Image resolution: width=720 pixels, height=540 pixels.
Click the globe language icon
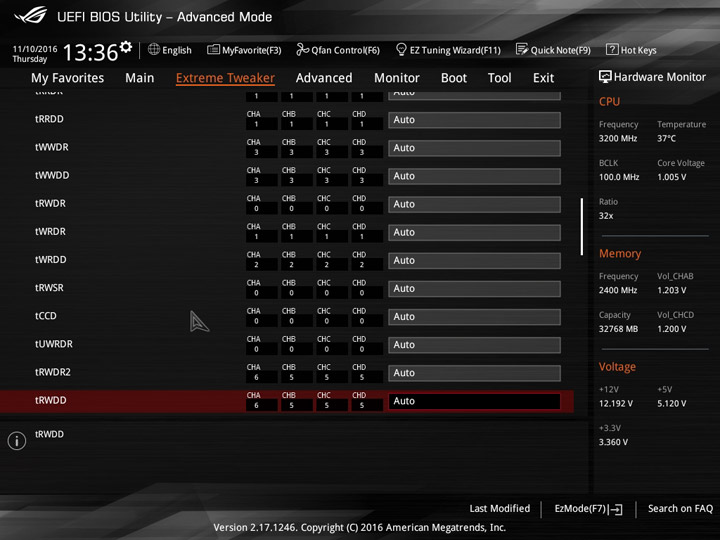pos(154,49)
